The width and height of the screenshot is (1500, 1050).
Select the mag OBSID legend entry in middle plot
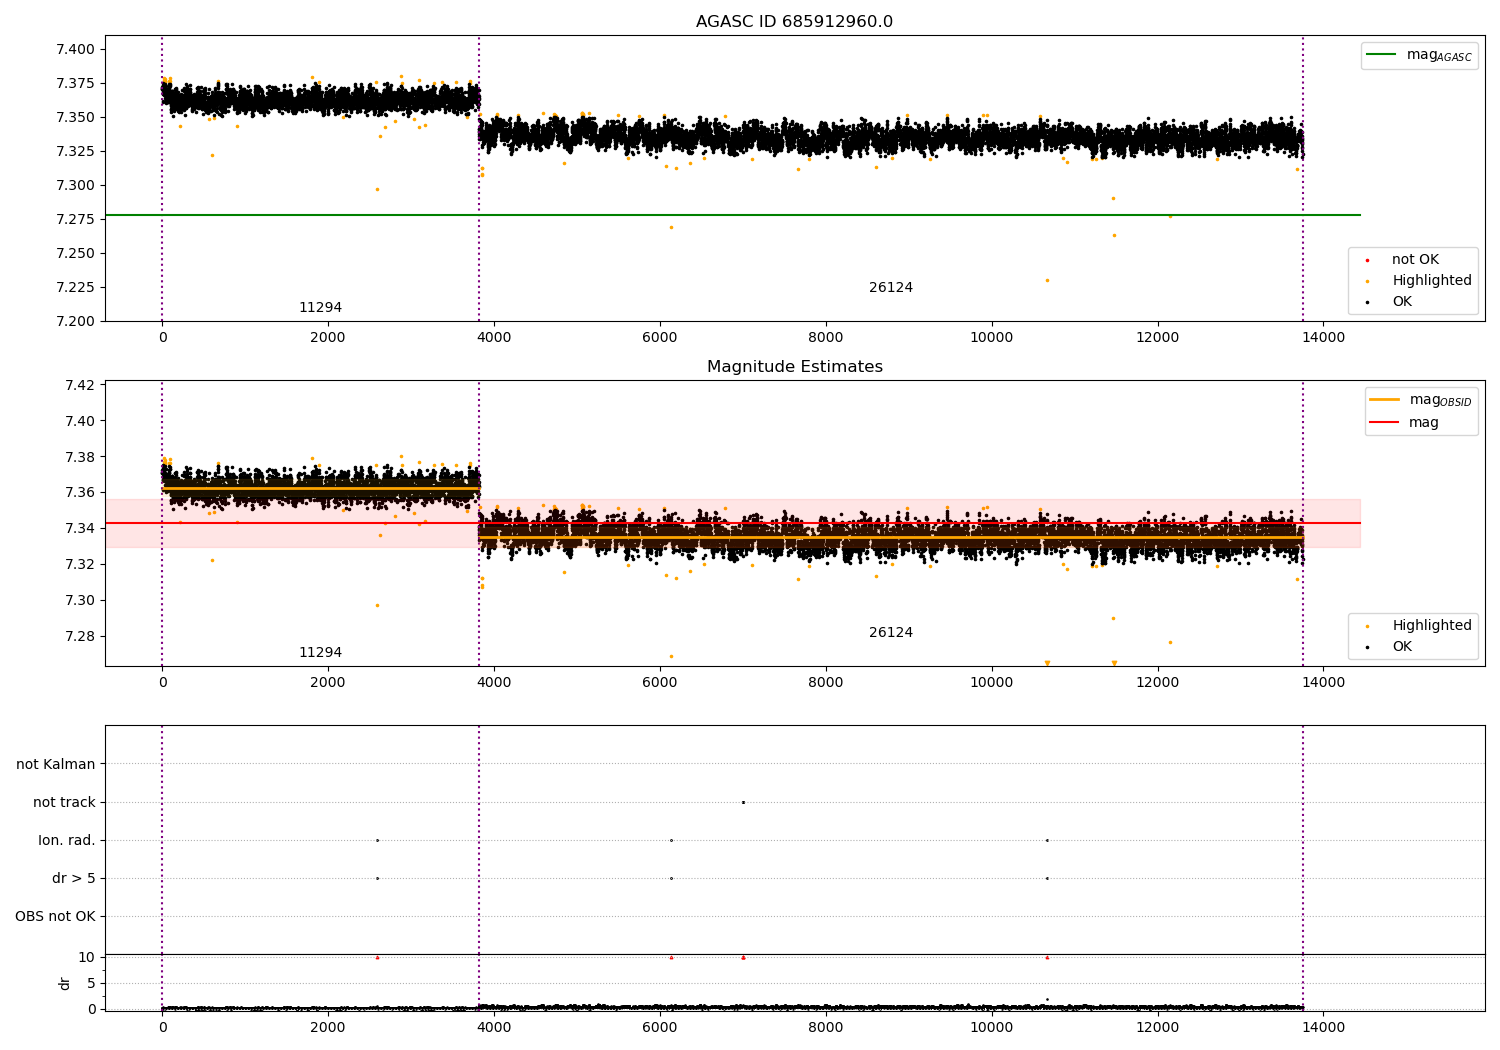tap(1421, 400)
